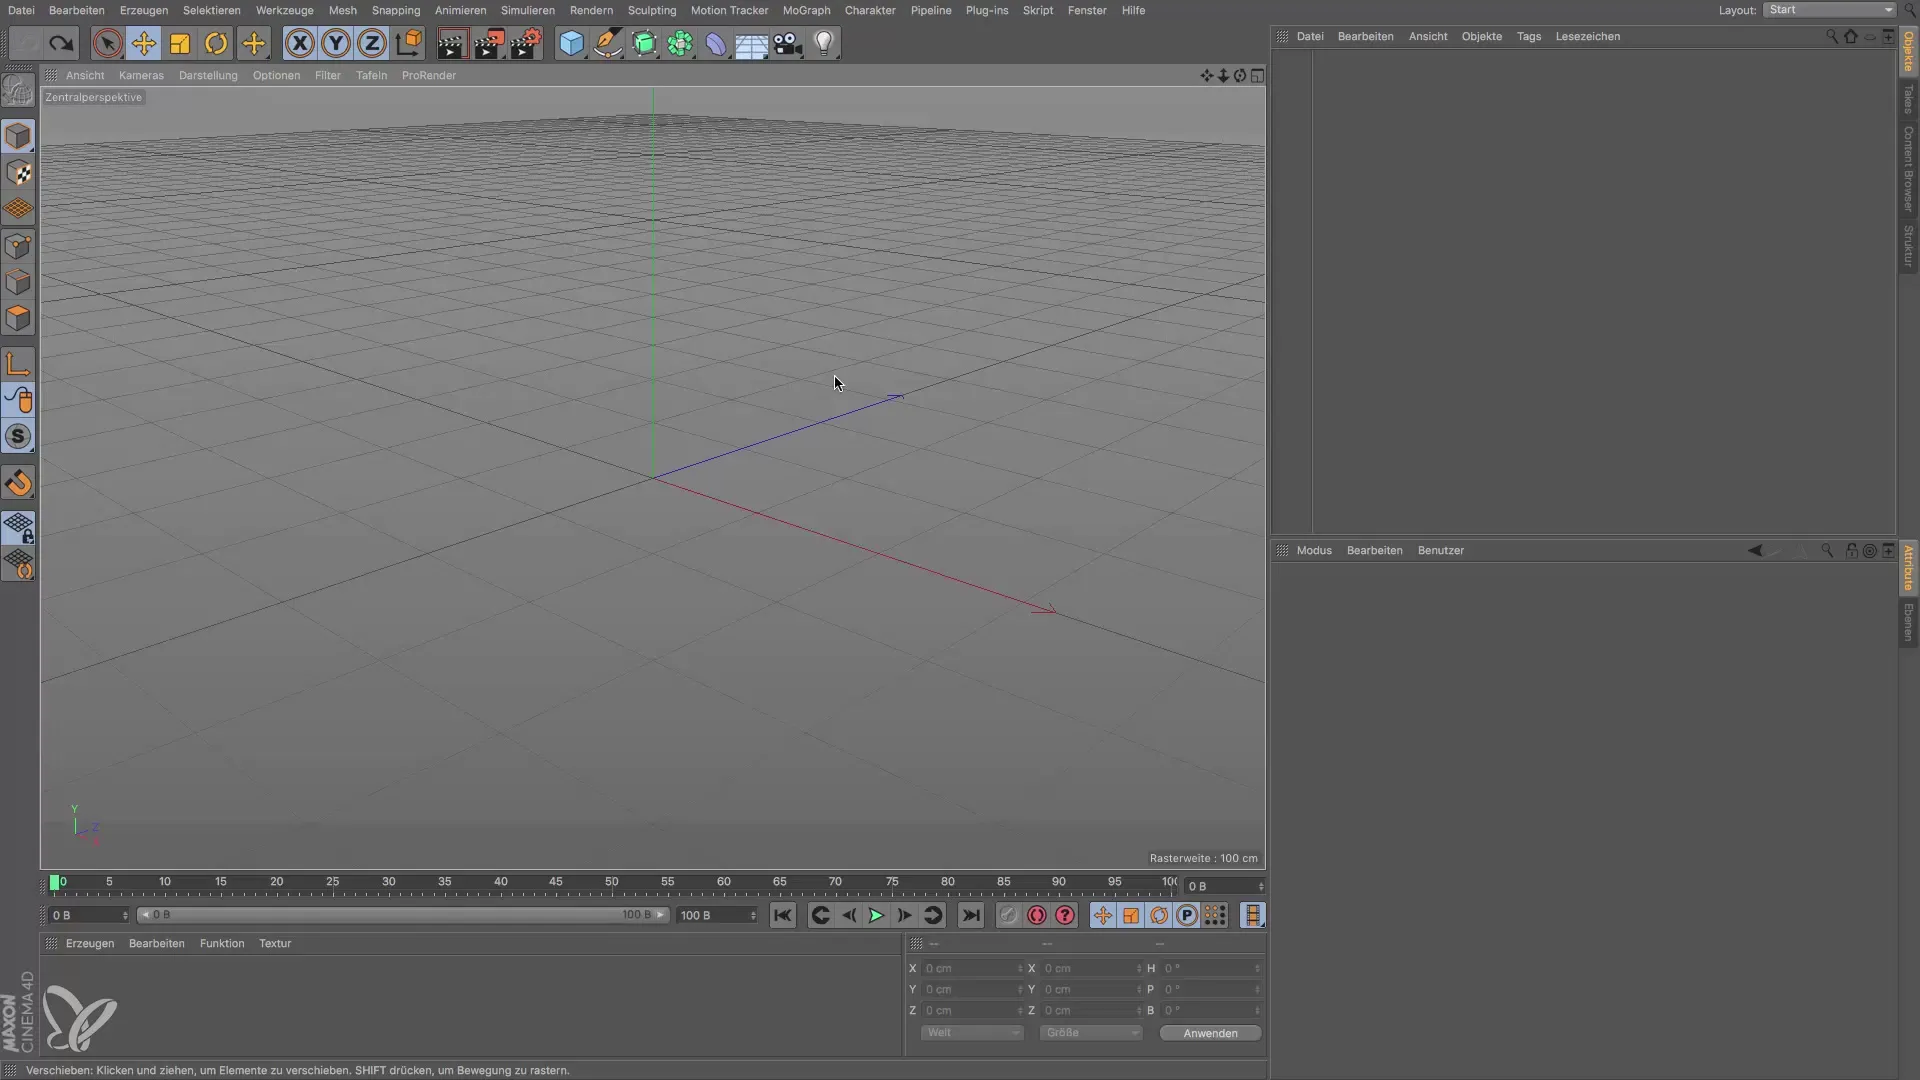The width and height of the screenshot is (1920, 1080).
Task: Select the Scale tool
Action: pyautogui.click(x=180, y=44)
